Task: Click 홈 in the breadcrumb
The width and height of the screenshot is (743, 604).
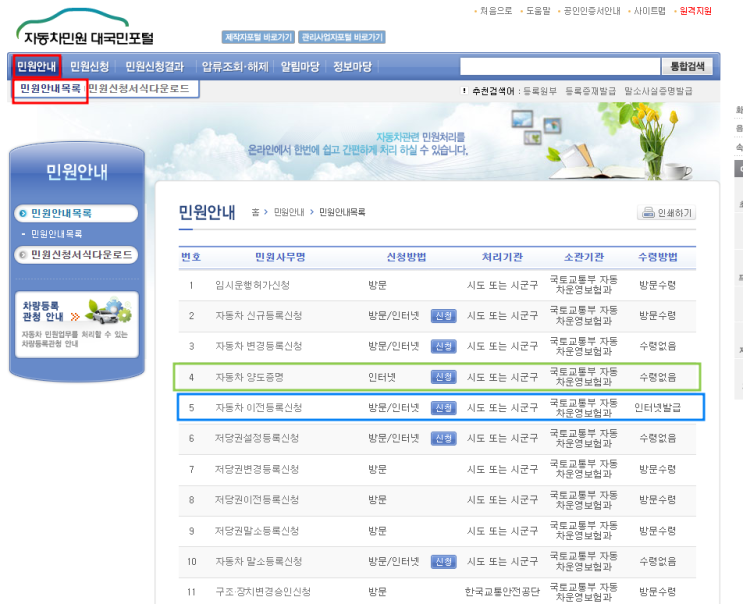Action: pos(255,212)
